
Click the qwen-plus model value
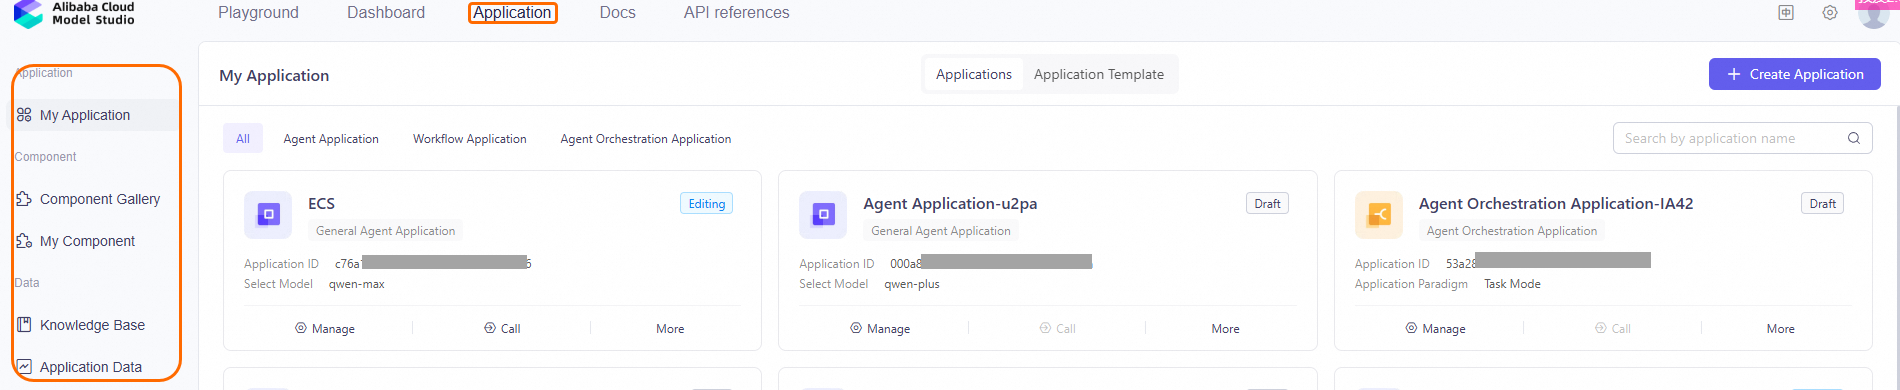point(912,284)
